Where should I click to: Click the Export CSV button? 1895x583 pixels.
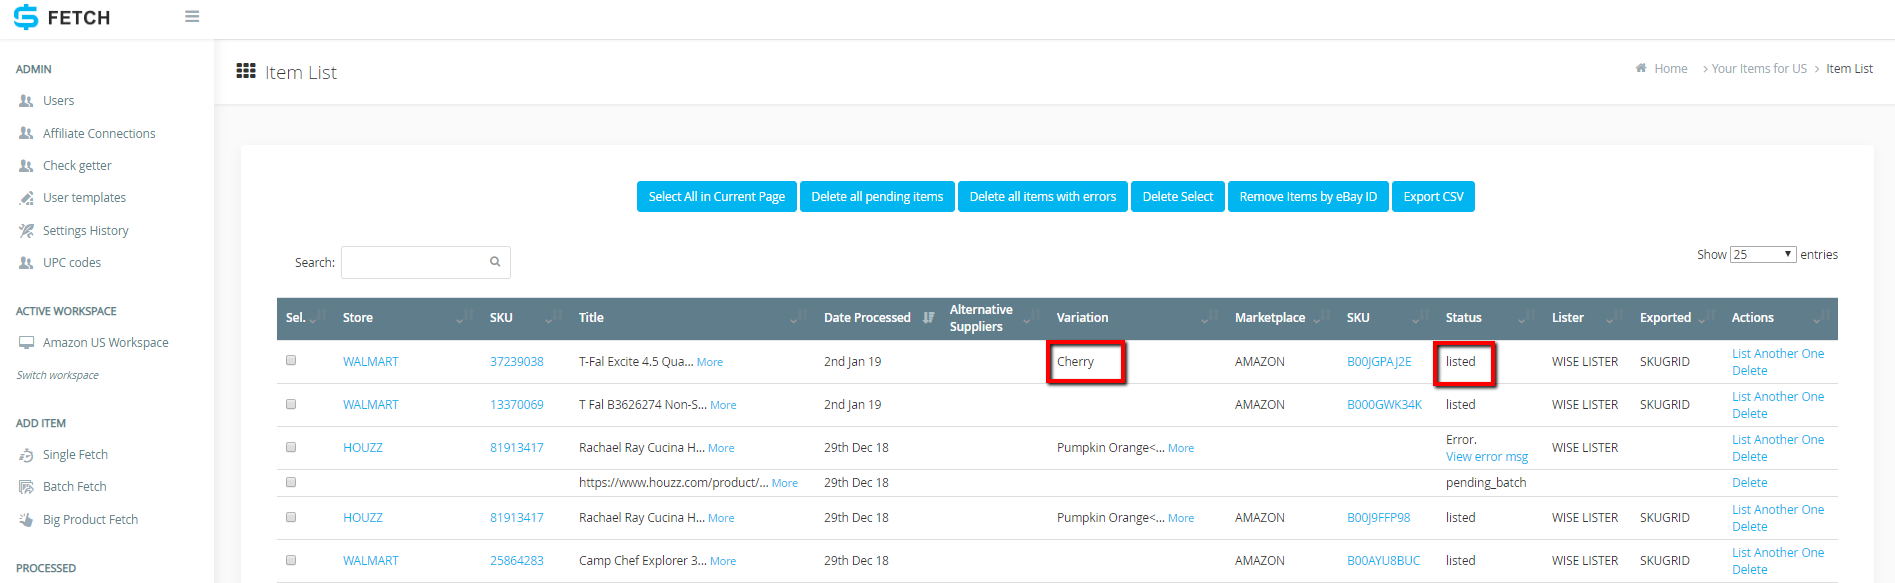1433,196
